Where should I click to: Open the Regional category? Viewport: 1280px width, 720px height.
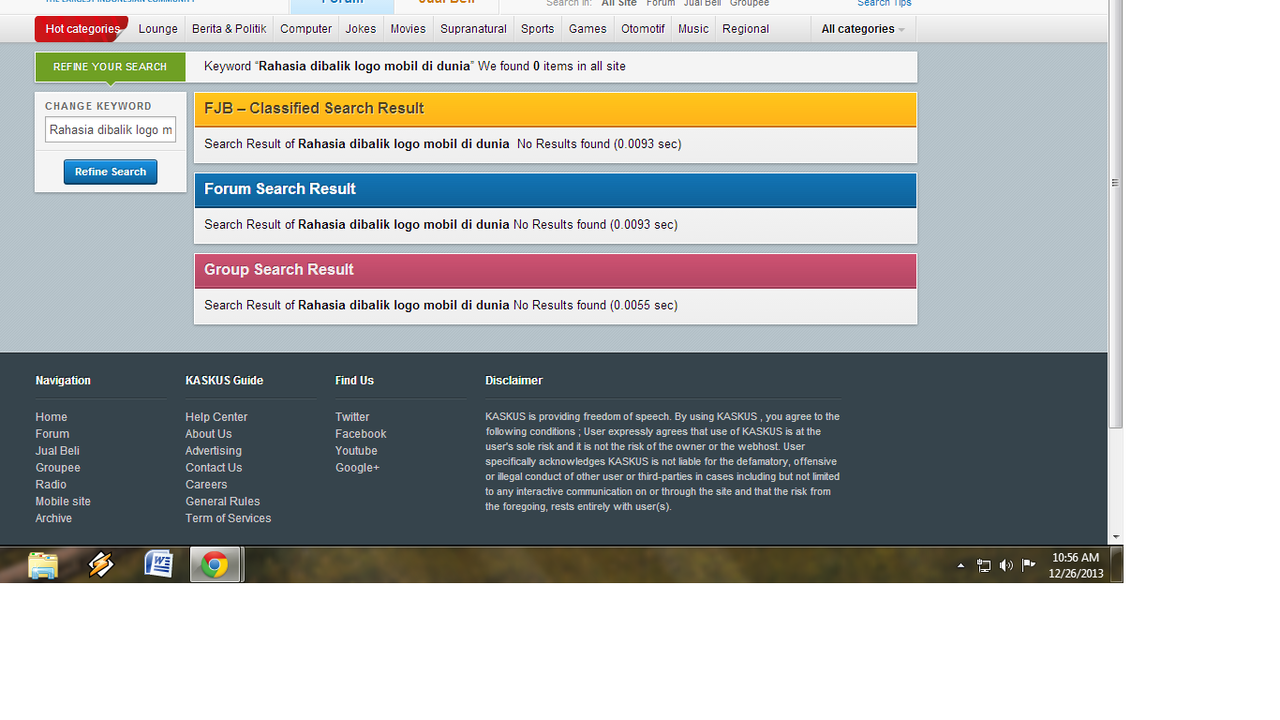(746, 29)
